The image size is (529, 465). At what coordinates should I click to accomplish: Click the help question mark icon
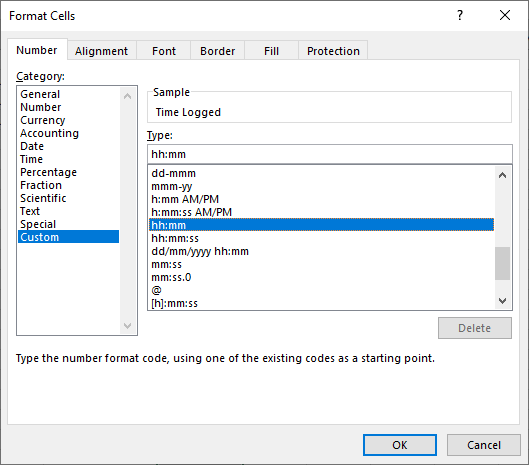tap(460, 15)
